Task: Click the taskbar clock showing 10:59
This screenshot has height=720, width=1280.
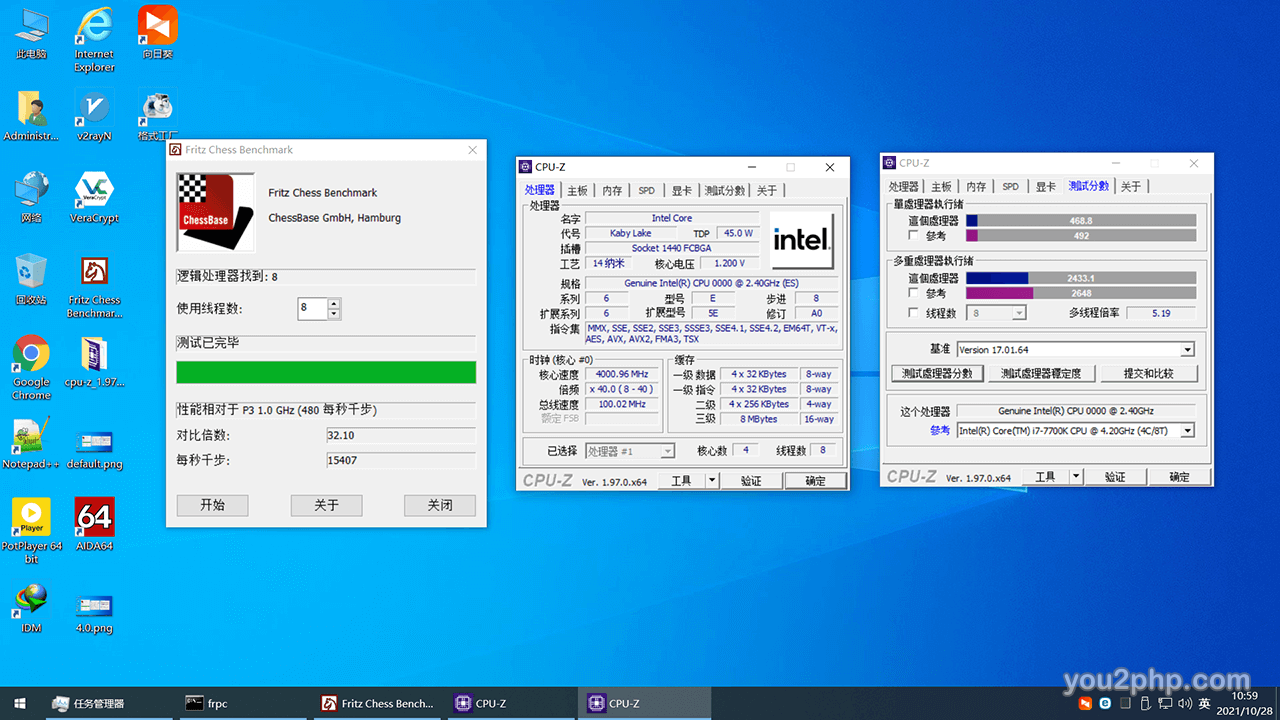Action: pos(1245,703)
